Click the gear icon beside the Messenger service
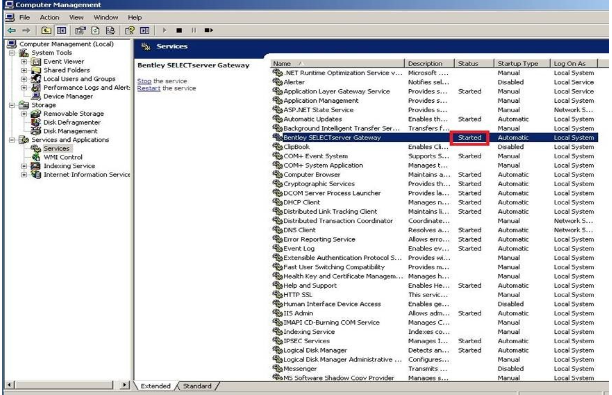The width and height of the screenshot is (612, 395). pos(278,368)
